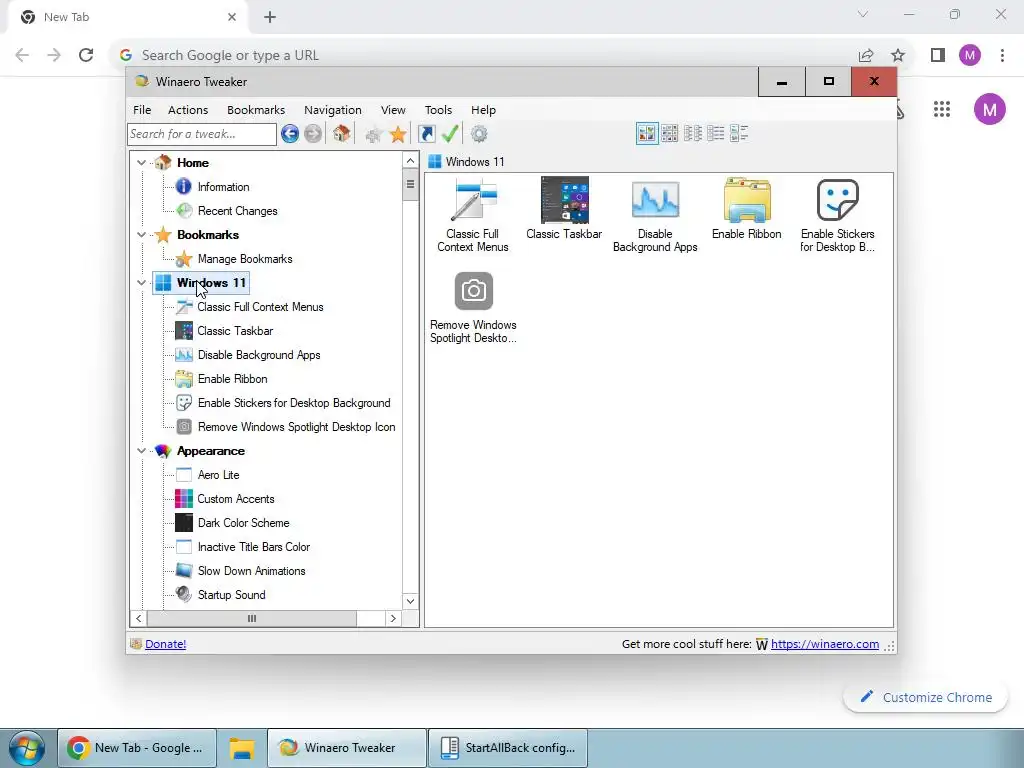Image resolution: width=1024 pixels, height=768 pixels.
Task: Click the grey forward arrow toolbar button
Action: (x=313, y=134)
